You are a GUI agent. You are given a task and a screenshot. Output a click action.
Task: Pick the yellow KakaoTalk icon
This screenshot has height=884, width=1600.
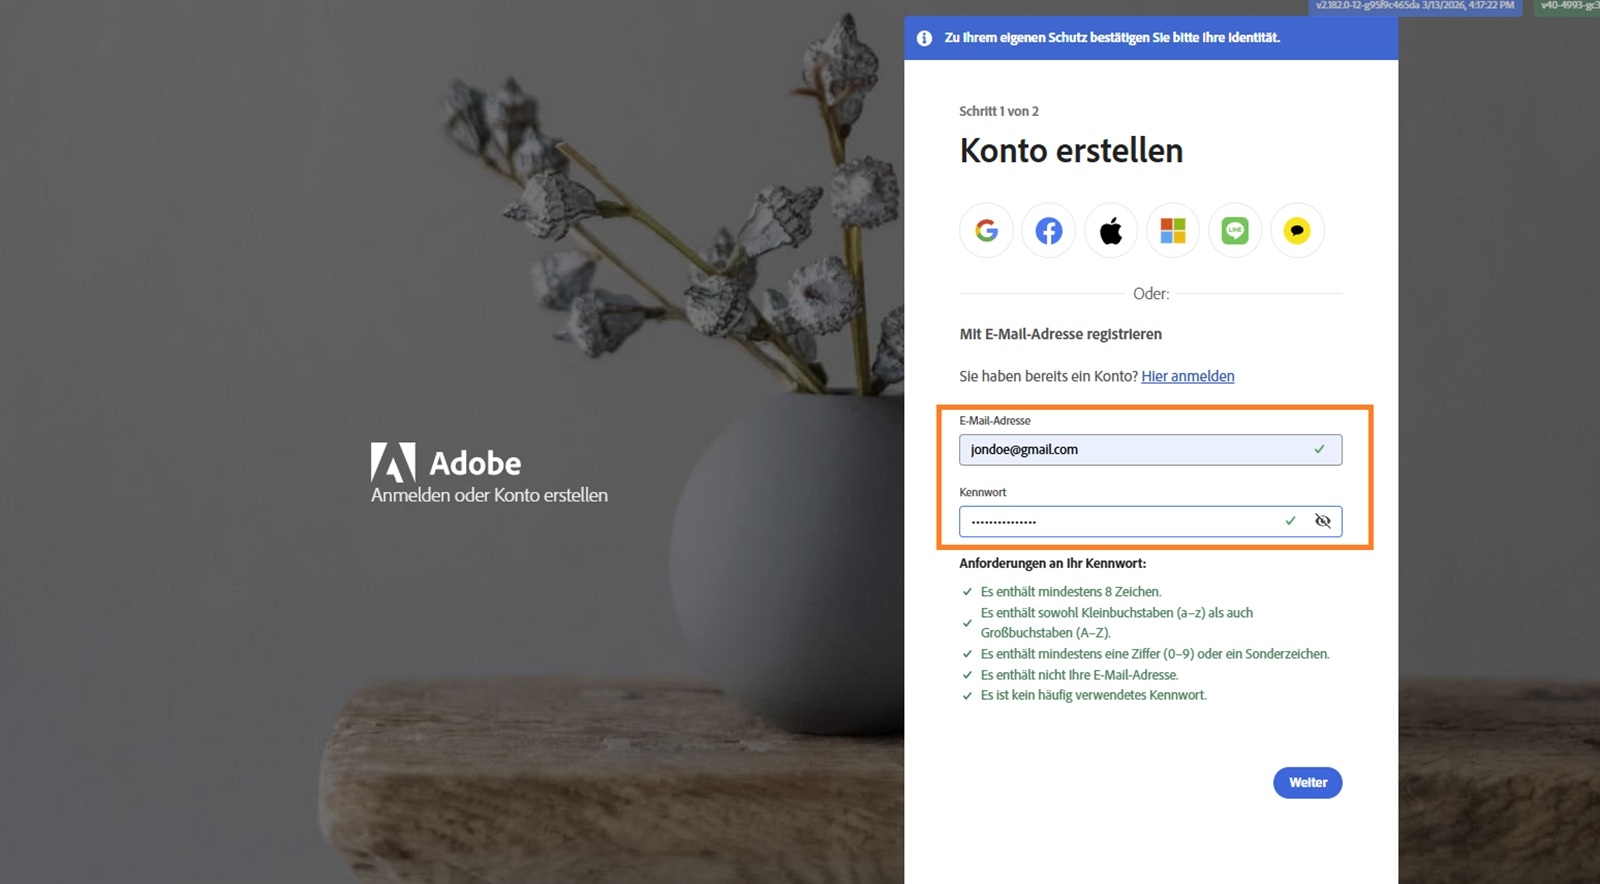1297,231
